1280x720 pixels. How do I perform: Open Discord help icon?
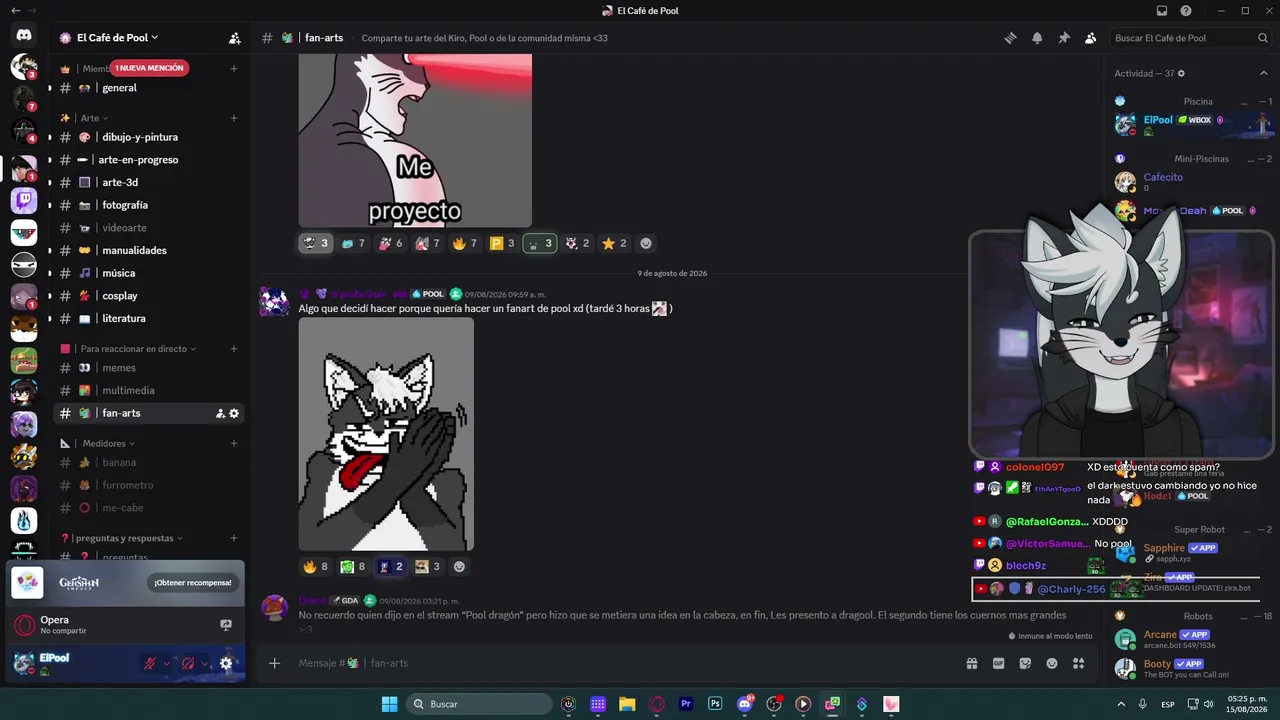1186,11
